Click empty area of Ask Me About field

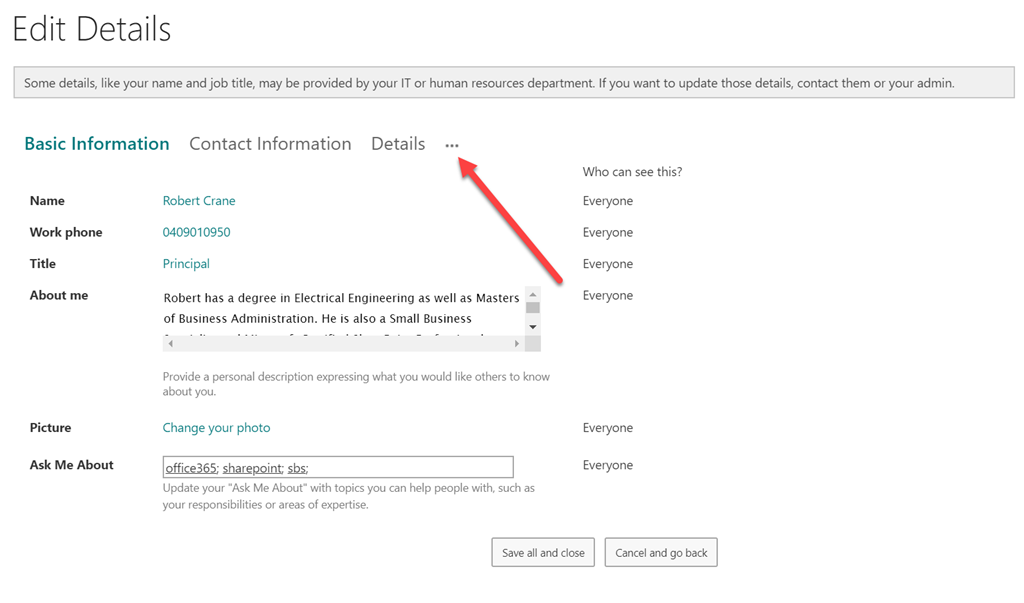tap(420, 467)
